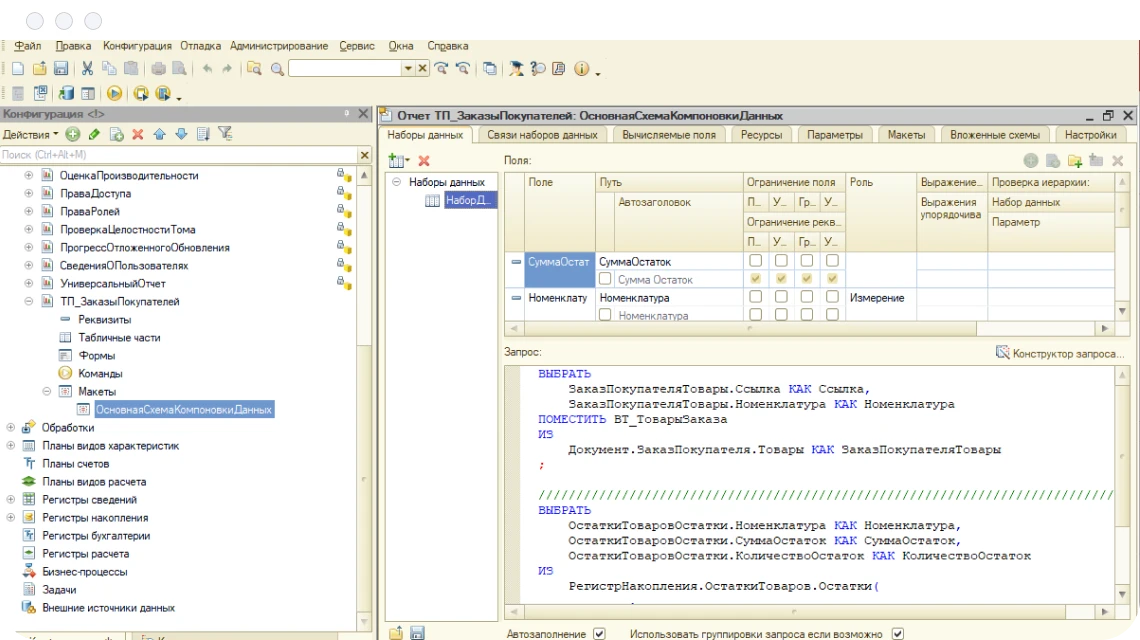Screen dimensions: 1140x640
Task: Click the Save (floppy disk) toolbar icon
Action: [x=61, y=69]
